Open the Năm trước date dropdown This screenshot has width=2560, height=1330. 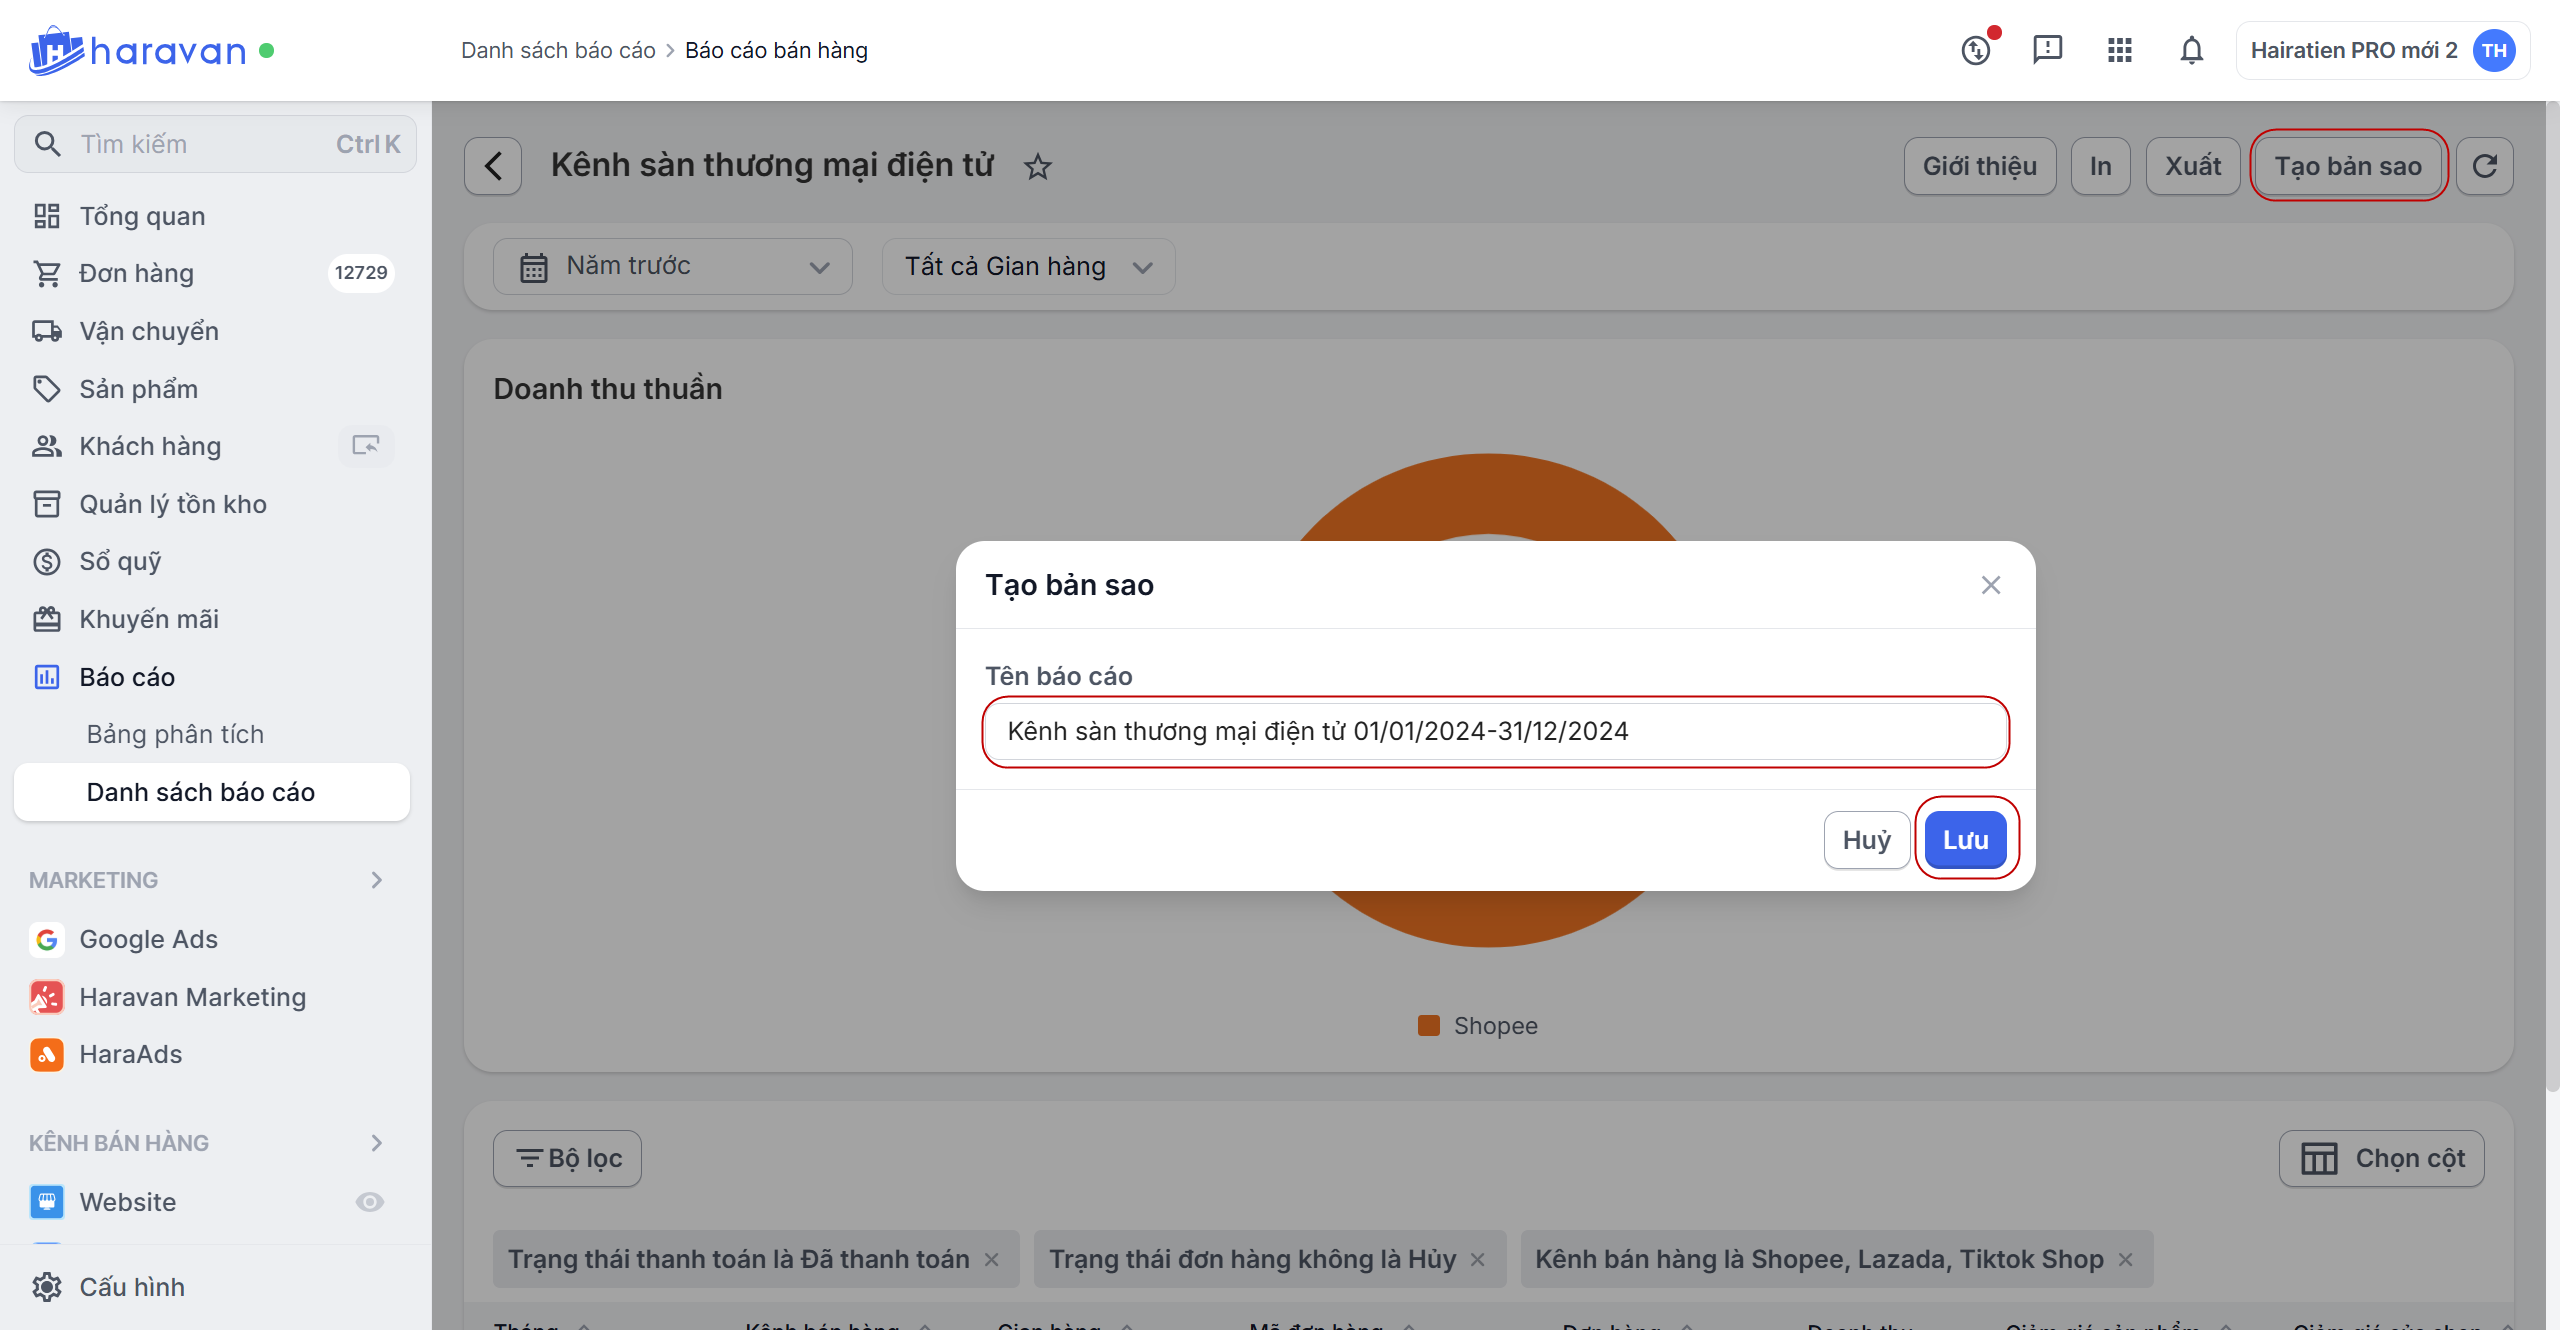pos(673,266)
